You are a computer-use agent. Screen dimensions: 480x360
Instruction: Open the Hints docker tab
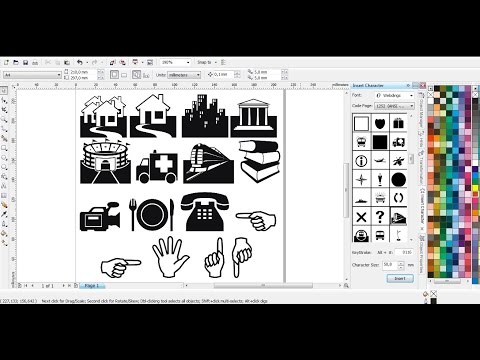pos(422,140)
